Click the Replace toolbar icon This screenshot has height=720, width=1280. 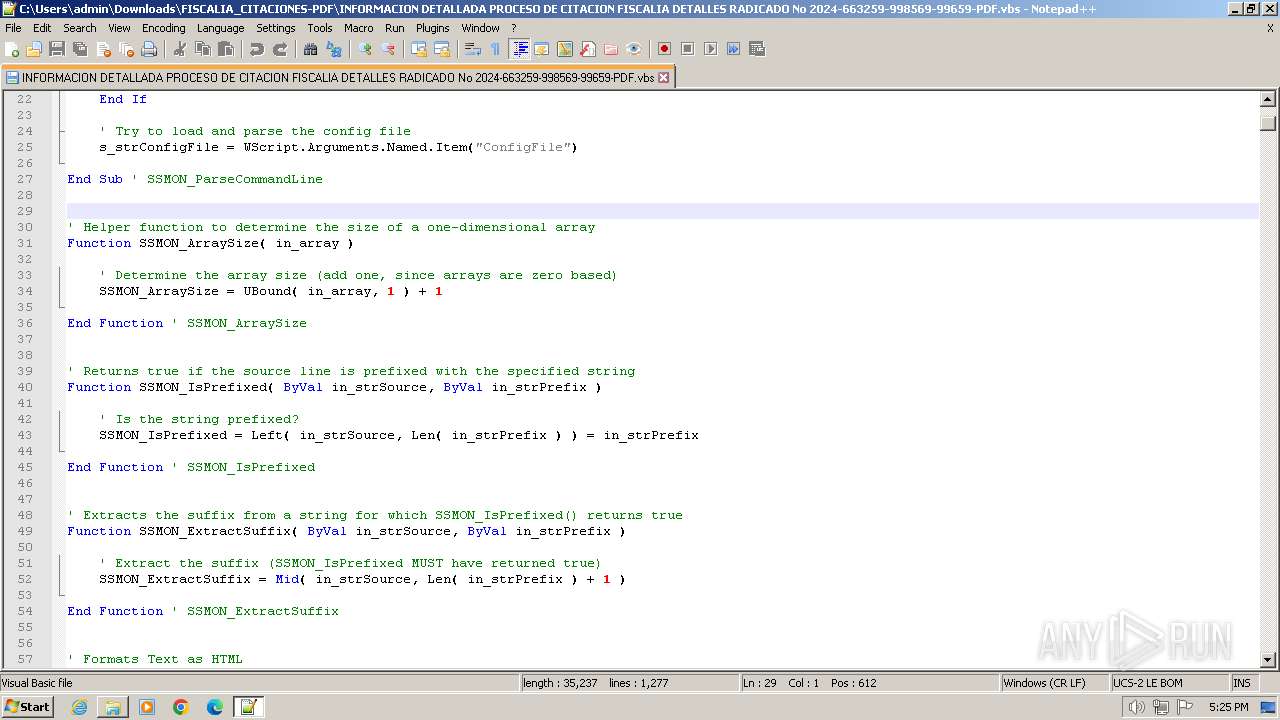tap(334, 49)
